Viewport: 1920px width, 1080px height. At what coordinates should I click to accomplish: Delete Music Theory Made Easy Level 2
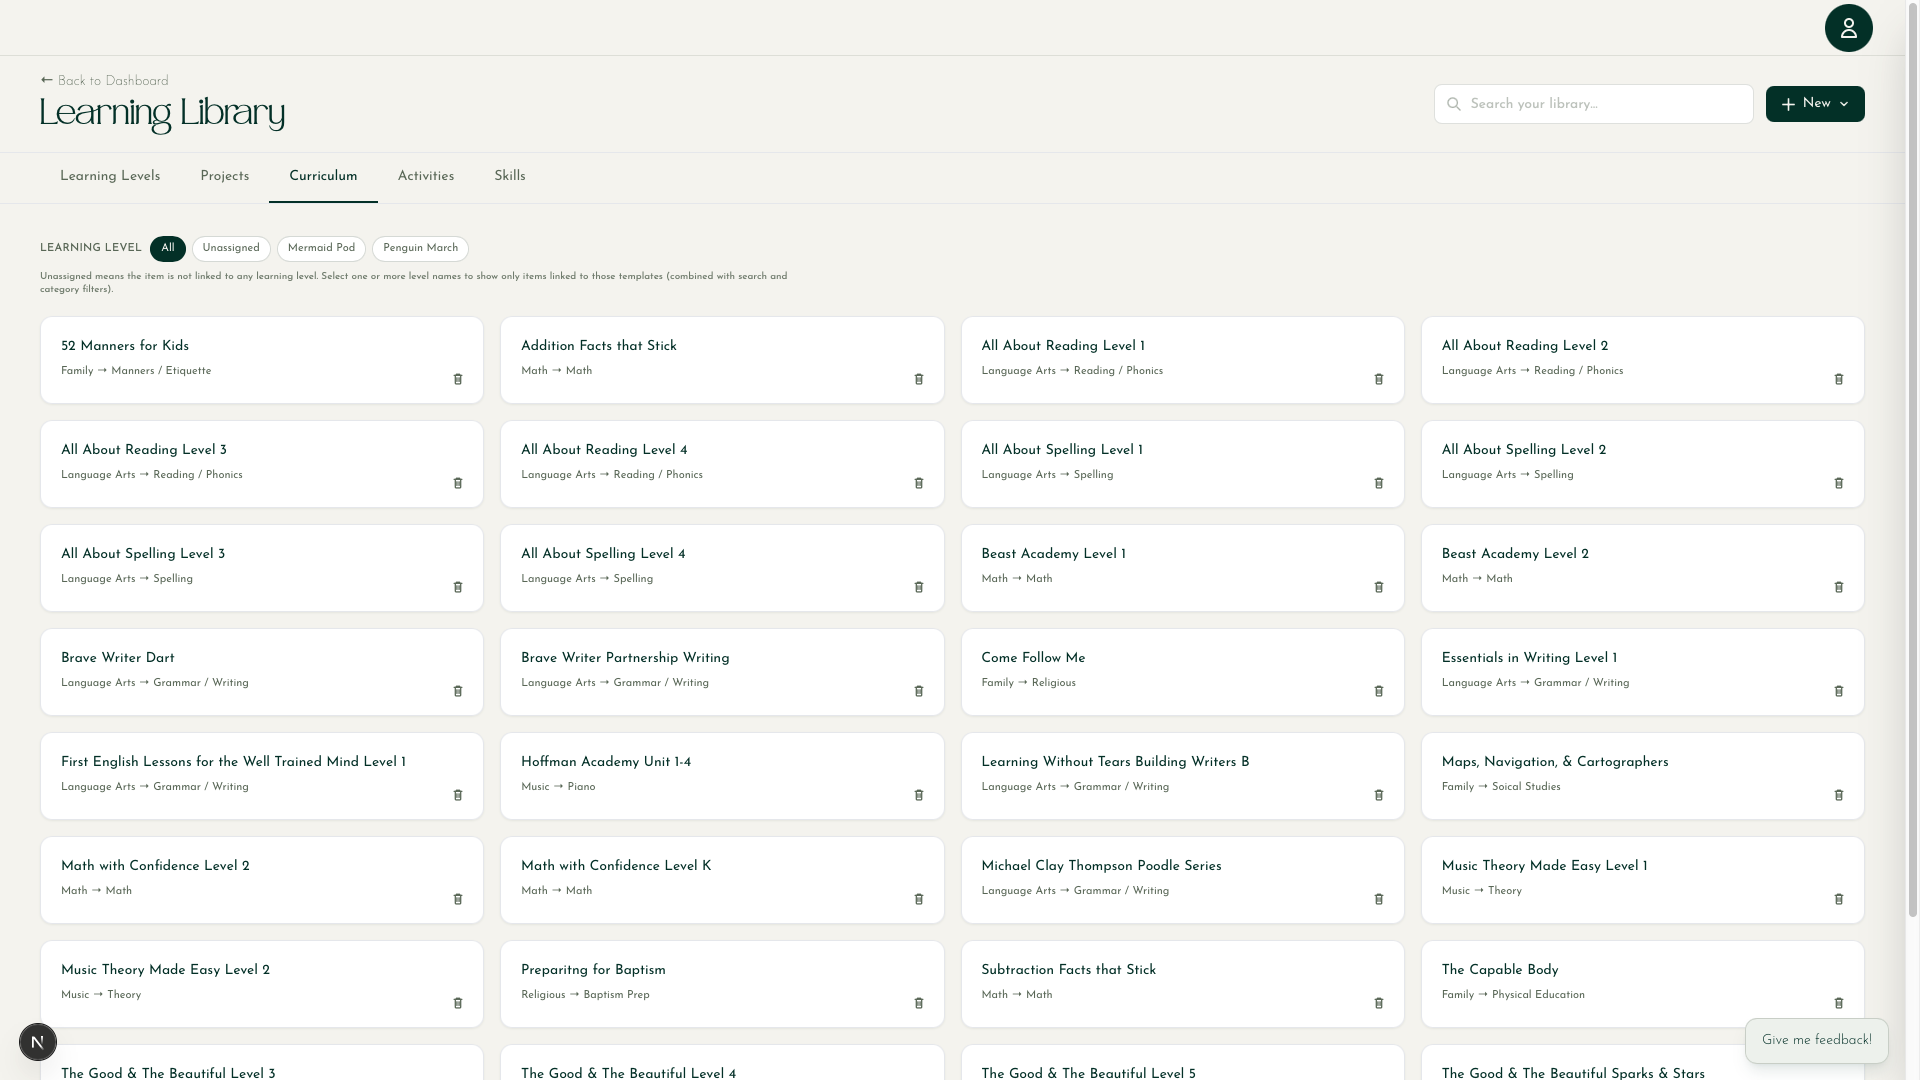(x=458, y=1003)
